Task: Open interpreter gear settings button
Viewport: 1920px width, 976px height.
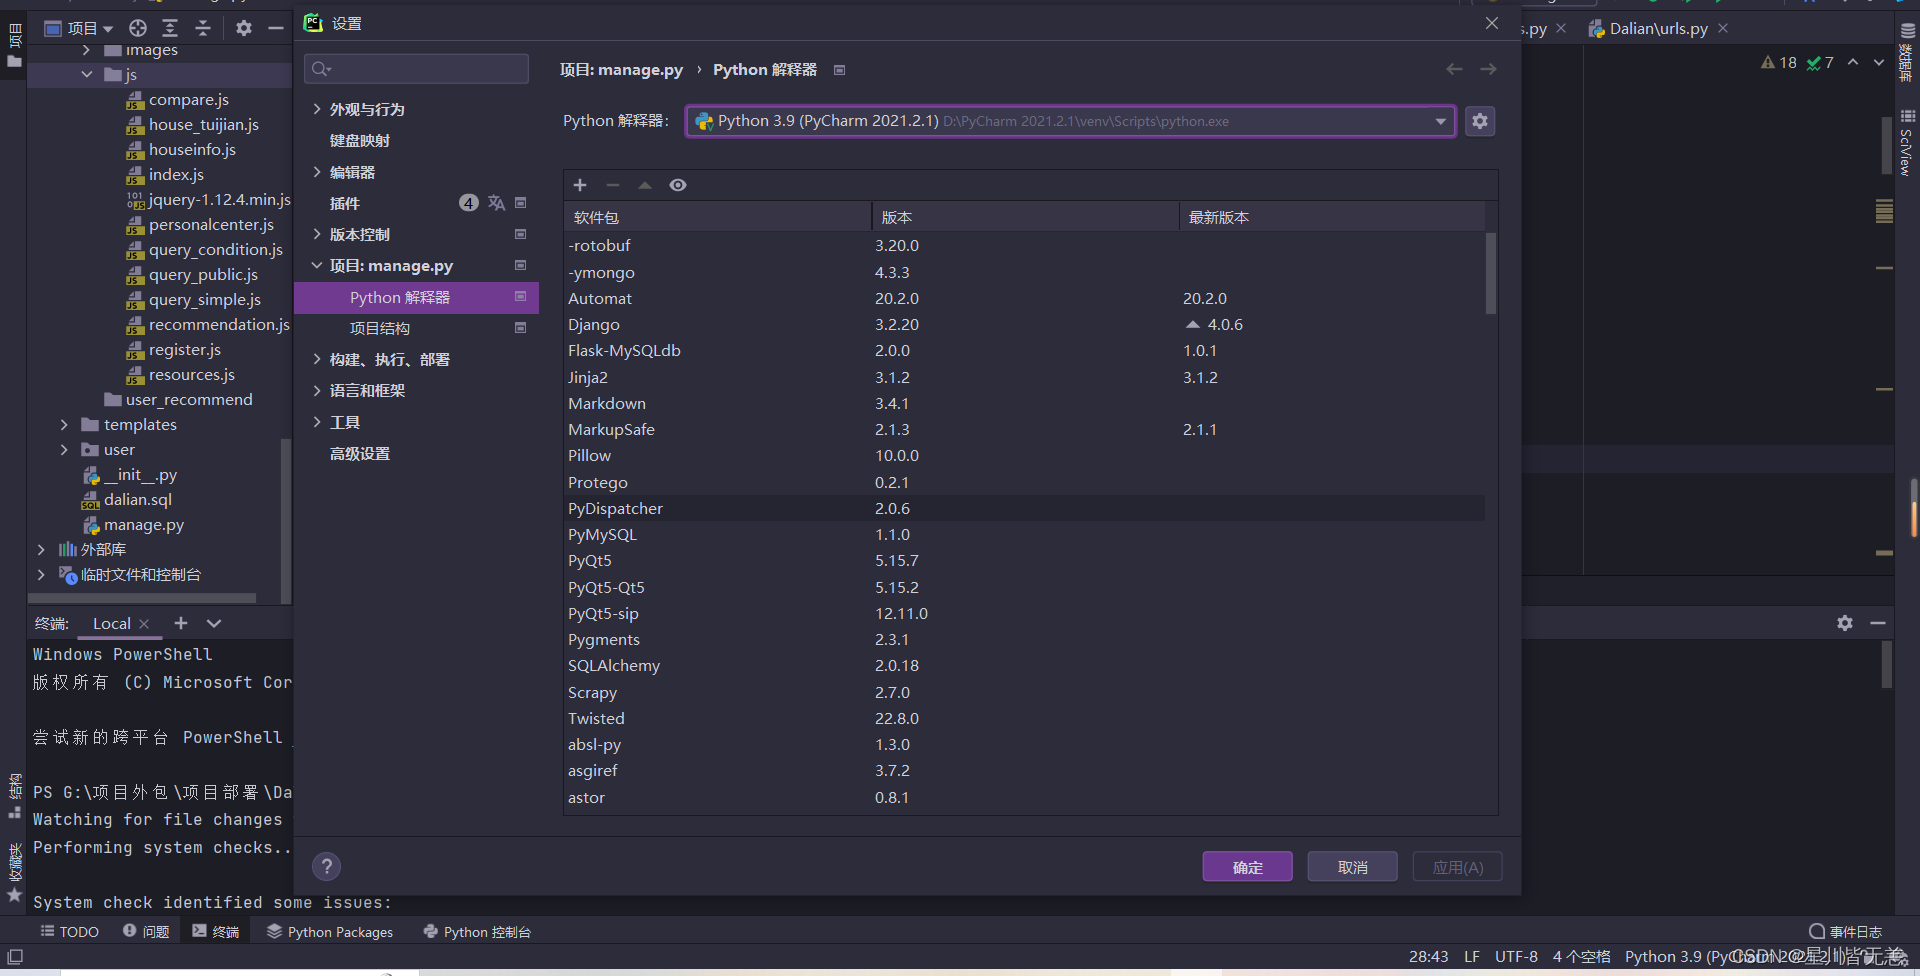Action: tap(1480, 121)
